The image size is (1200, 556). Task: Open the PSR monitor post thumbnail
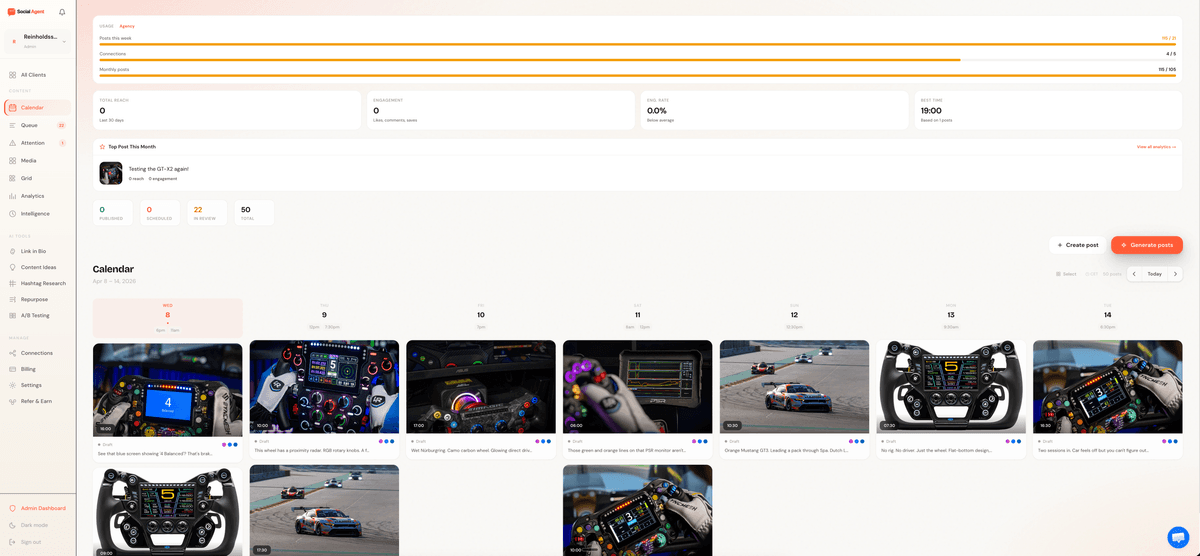pyautogui.click(x=638, y=388)
